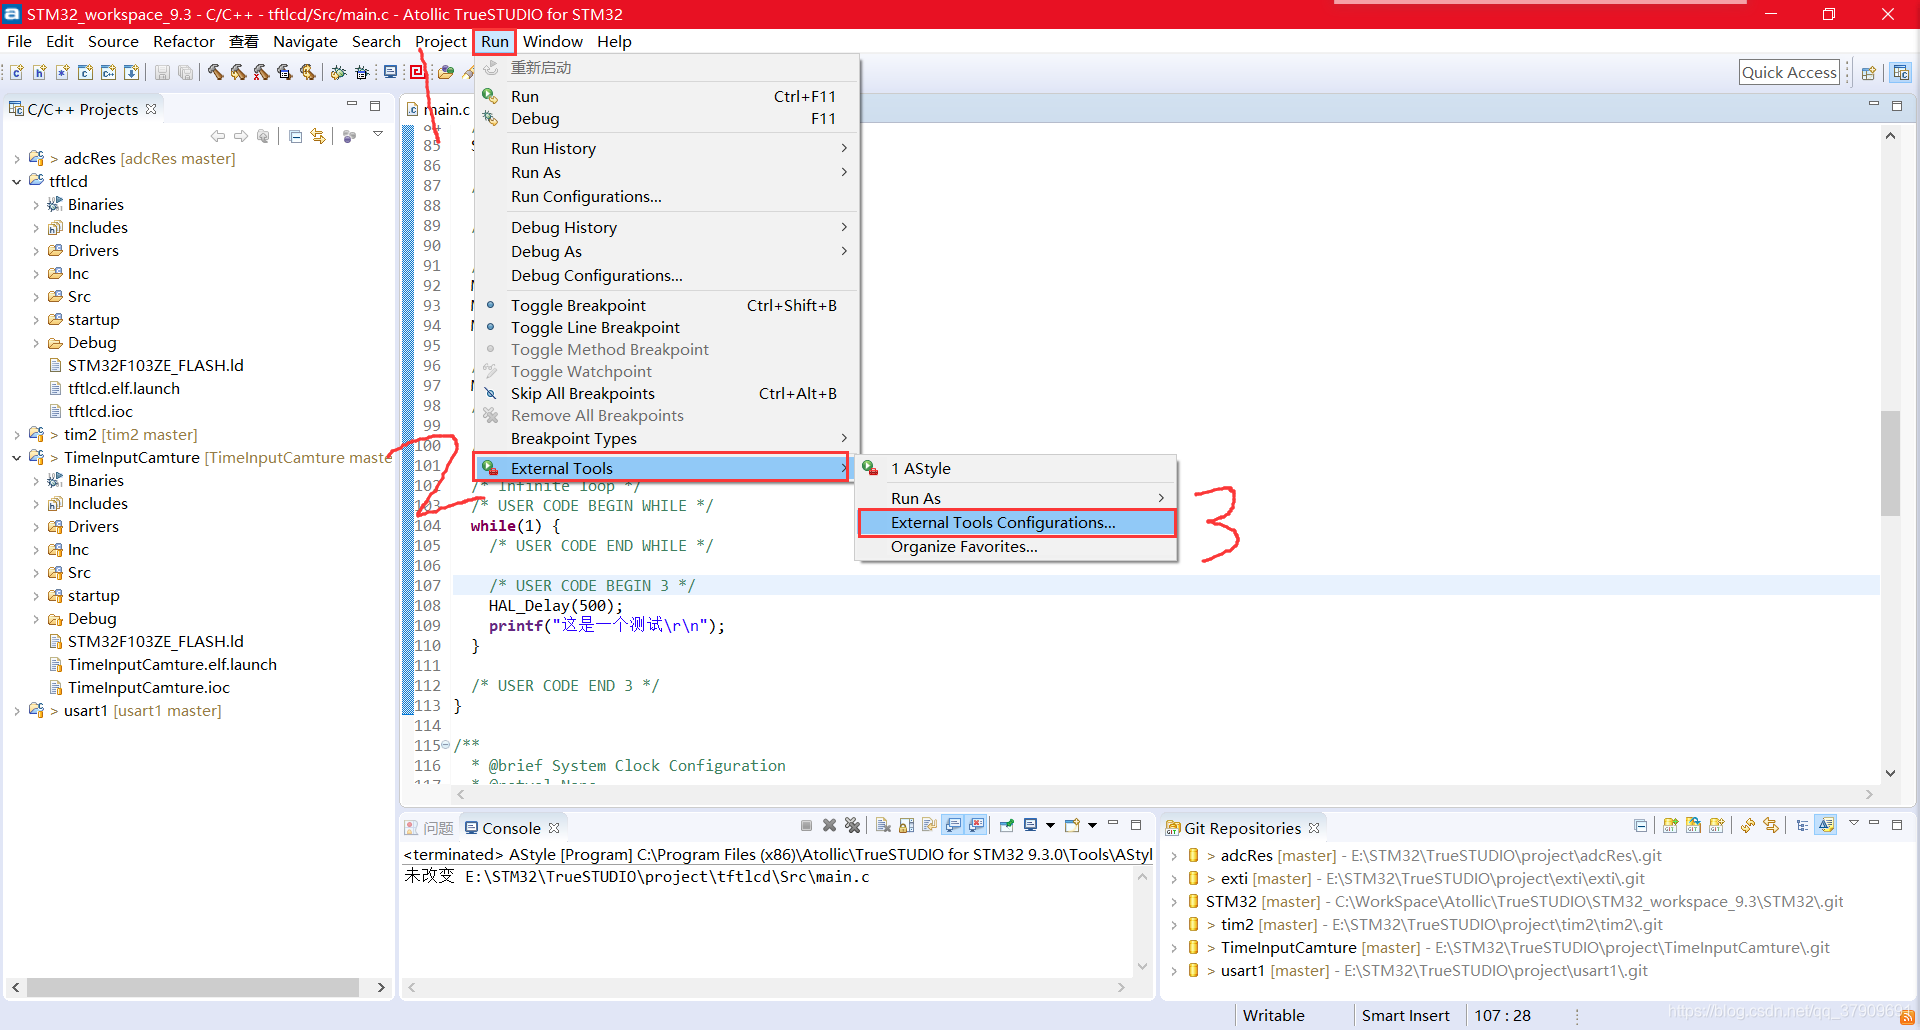
Task: Launch 1 AStyle external tool
Action: (1017, 468)
